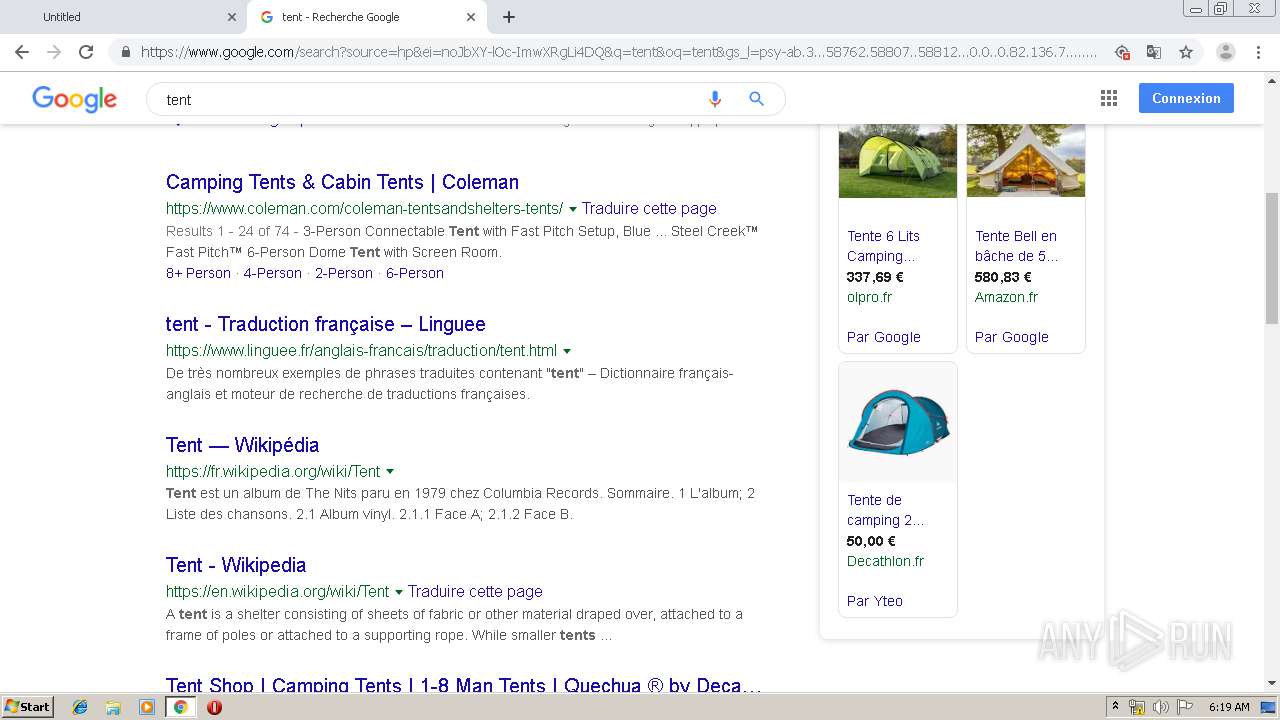Open Tent — Wikipédia result

pos(242,445)
